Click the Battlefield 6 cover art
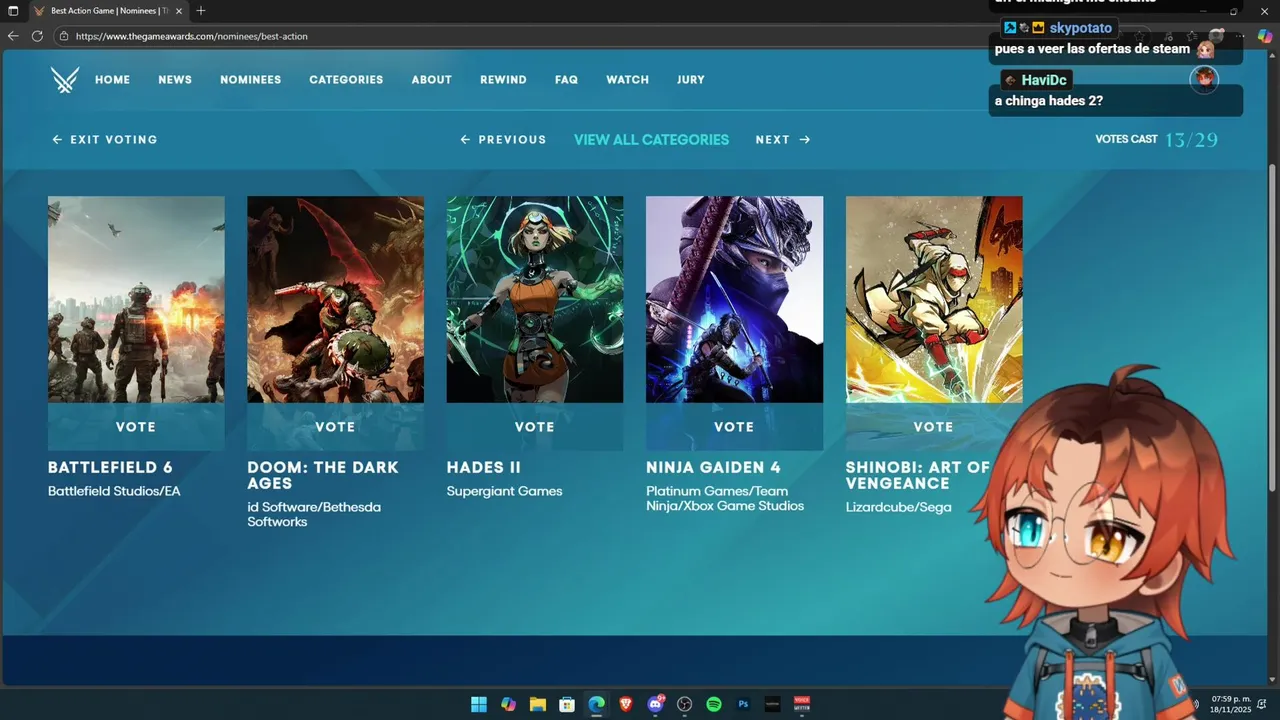 pyautogui.click(x=136, y=299)
